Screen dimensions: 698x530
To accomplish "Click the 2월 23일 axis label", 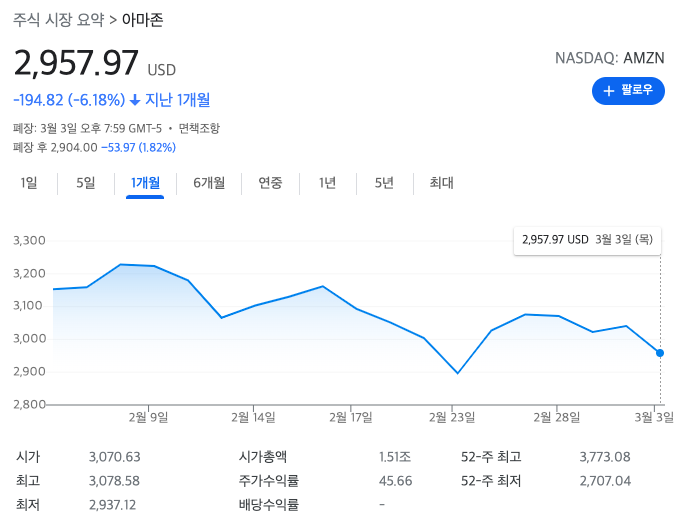I will [x=452, y=417].
